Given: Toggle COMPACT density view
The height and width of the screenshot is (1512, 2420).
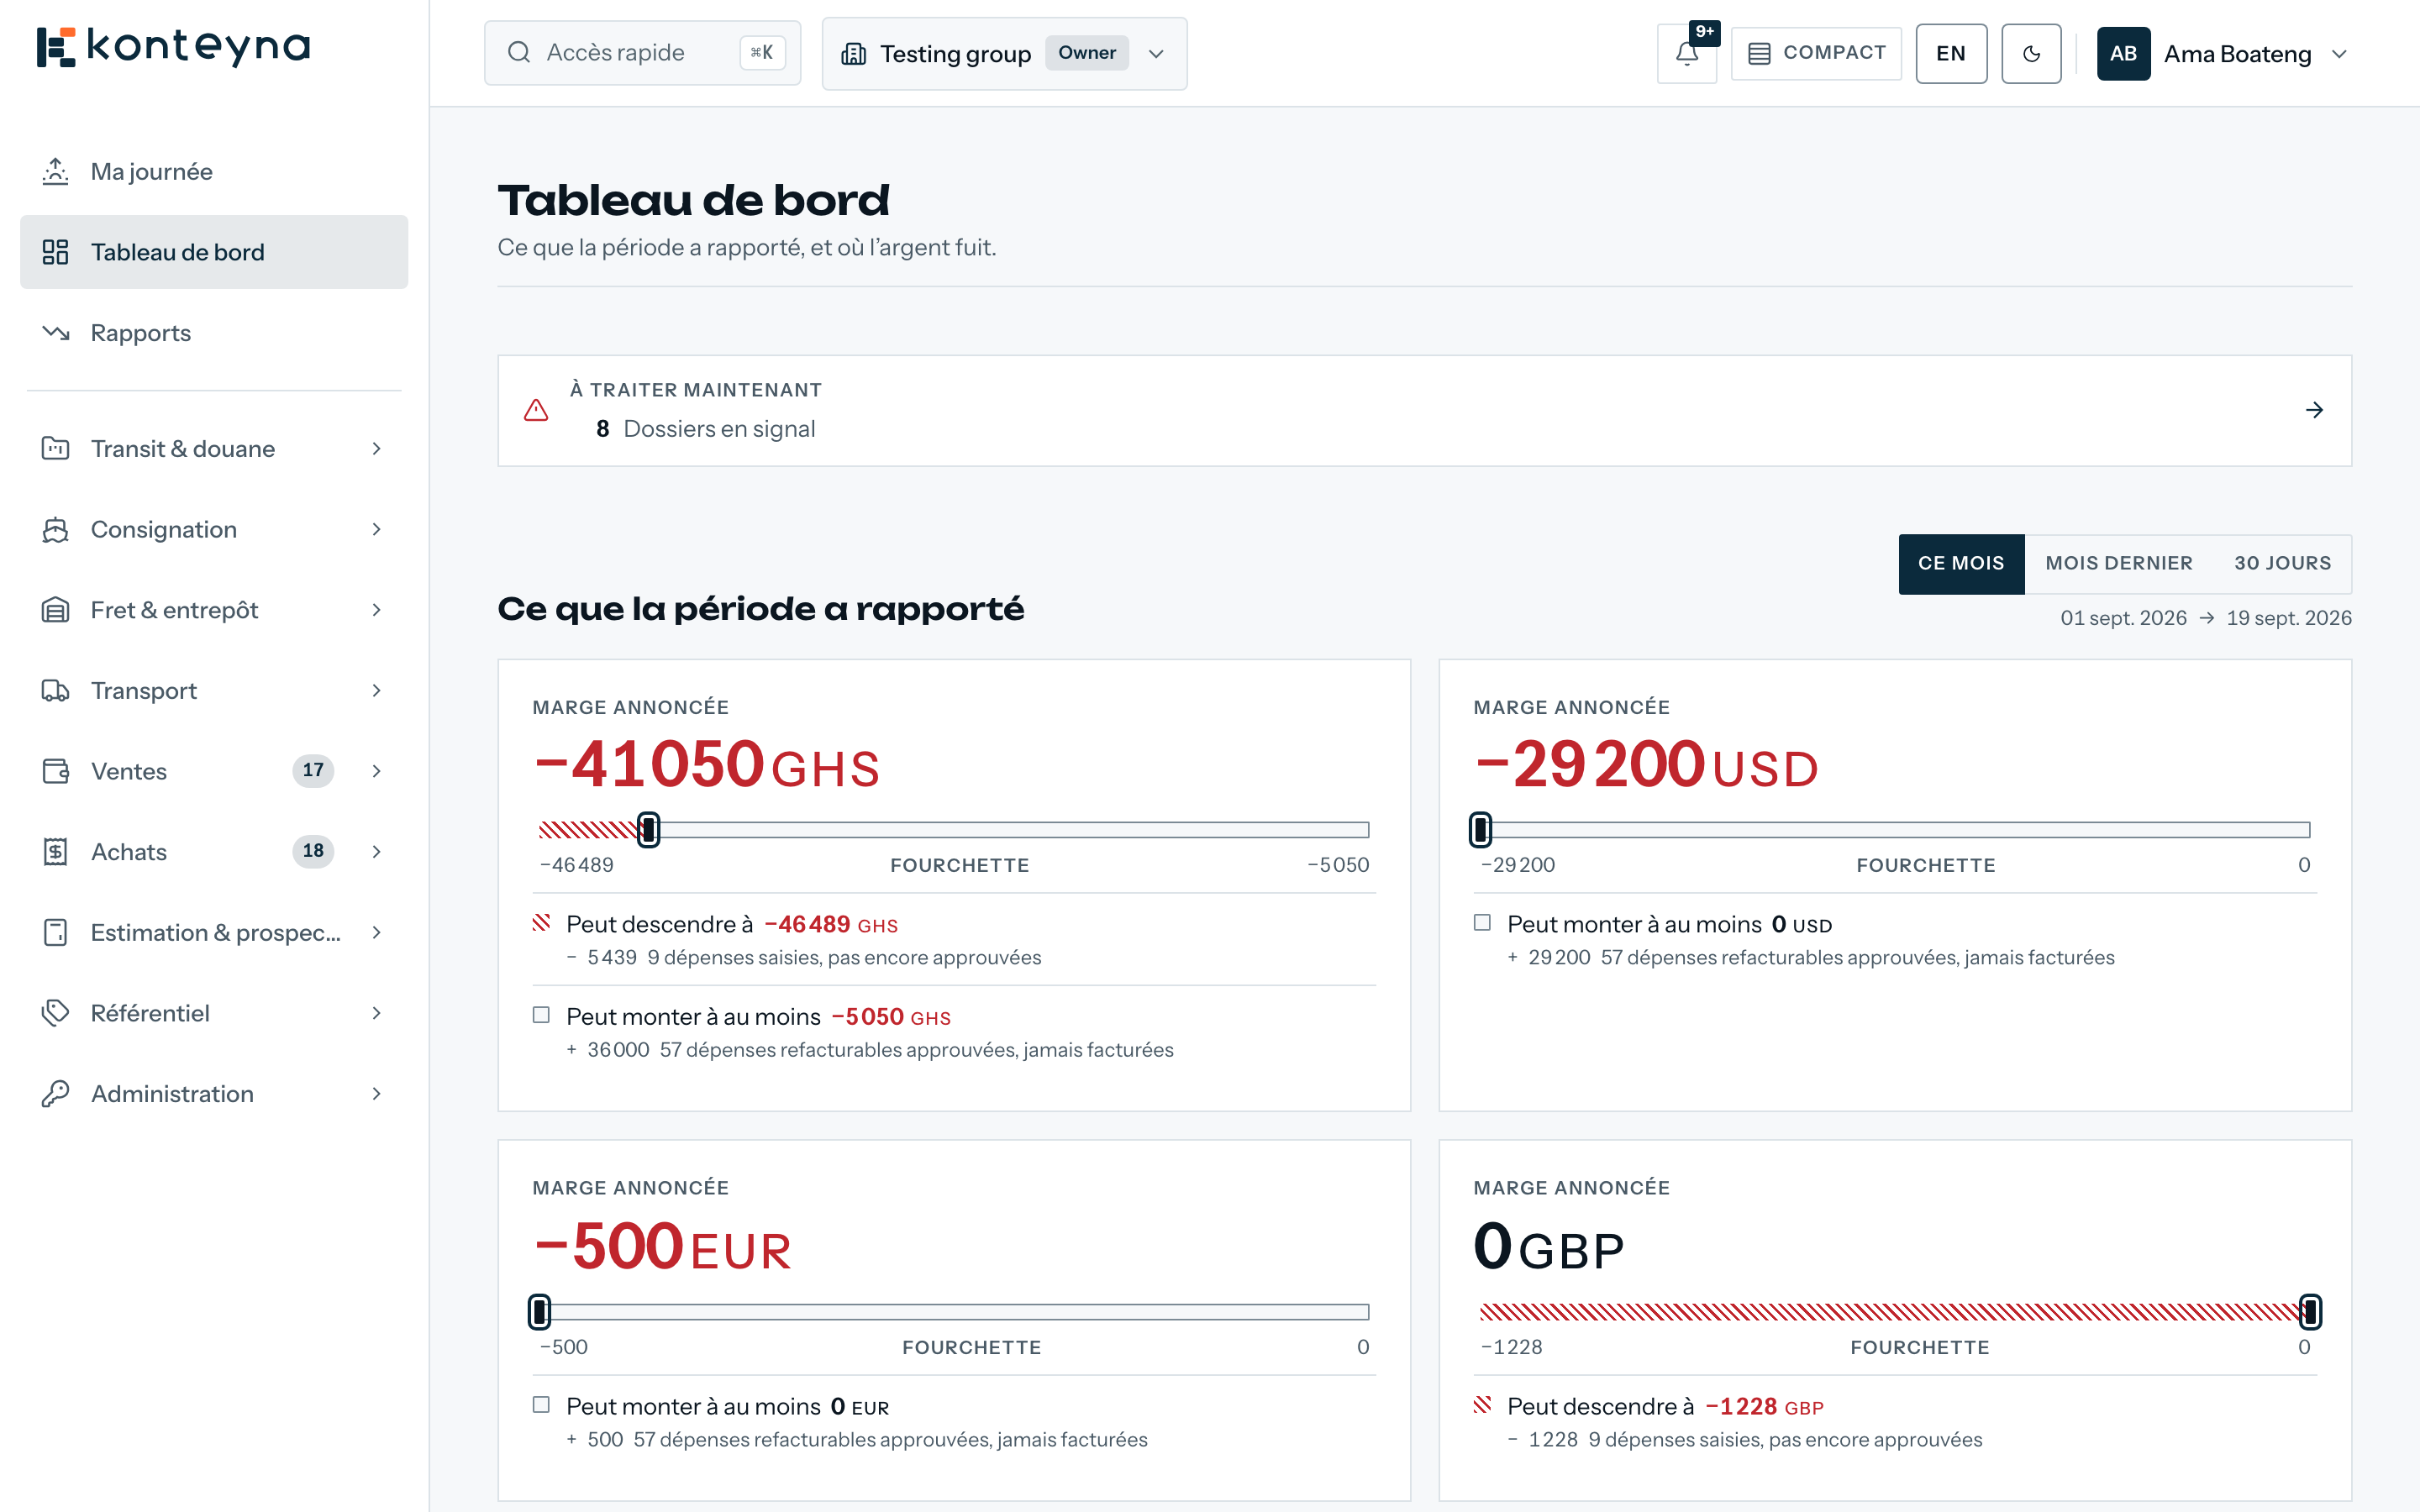Looking at the screenshot, I should pos(1816,54).
